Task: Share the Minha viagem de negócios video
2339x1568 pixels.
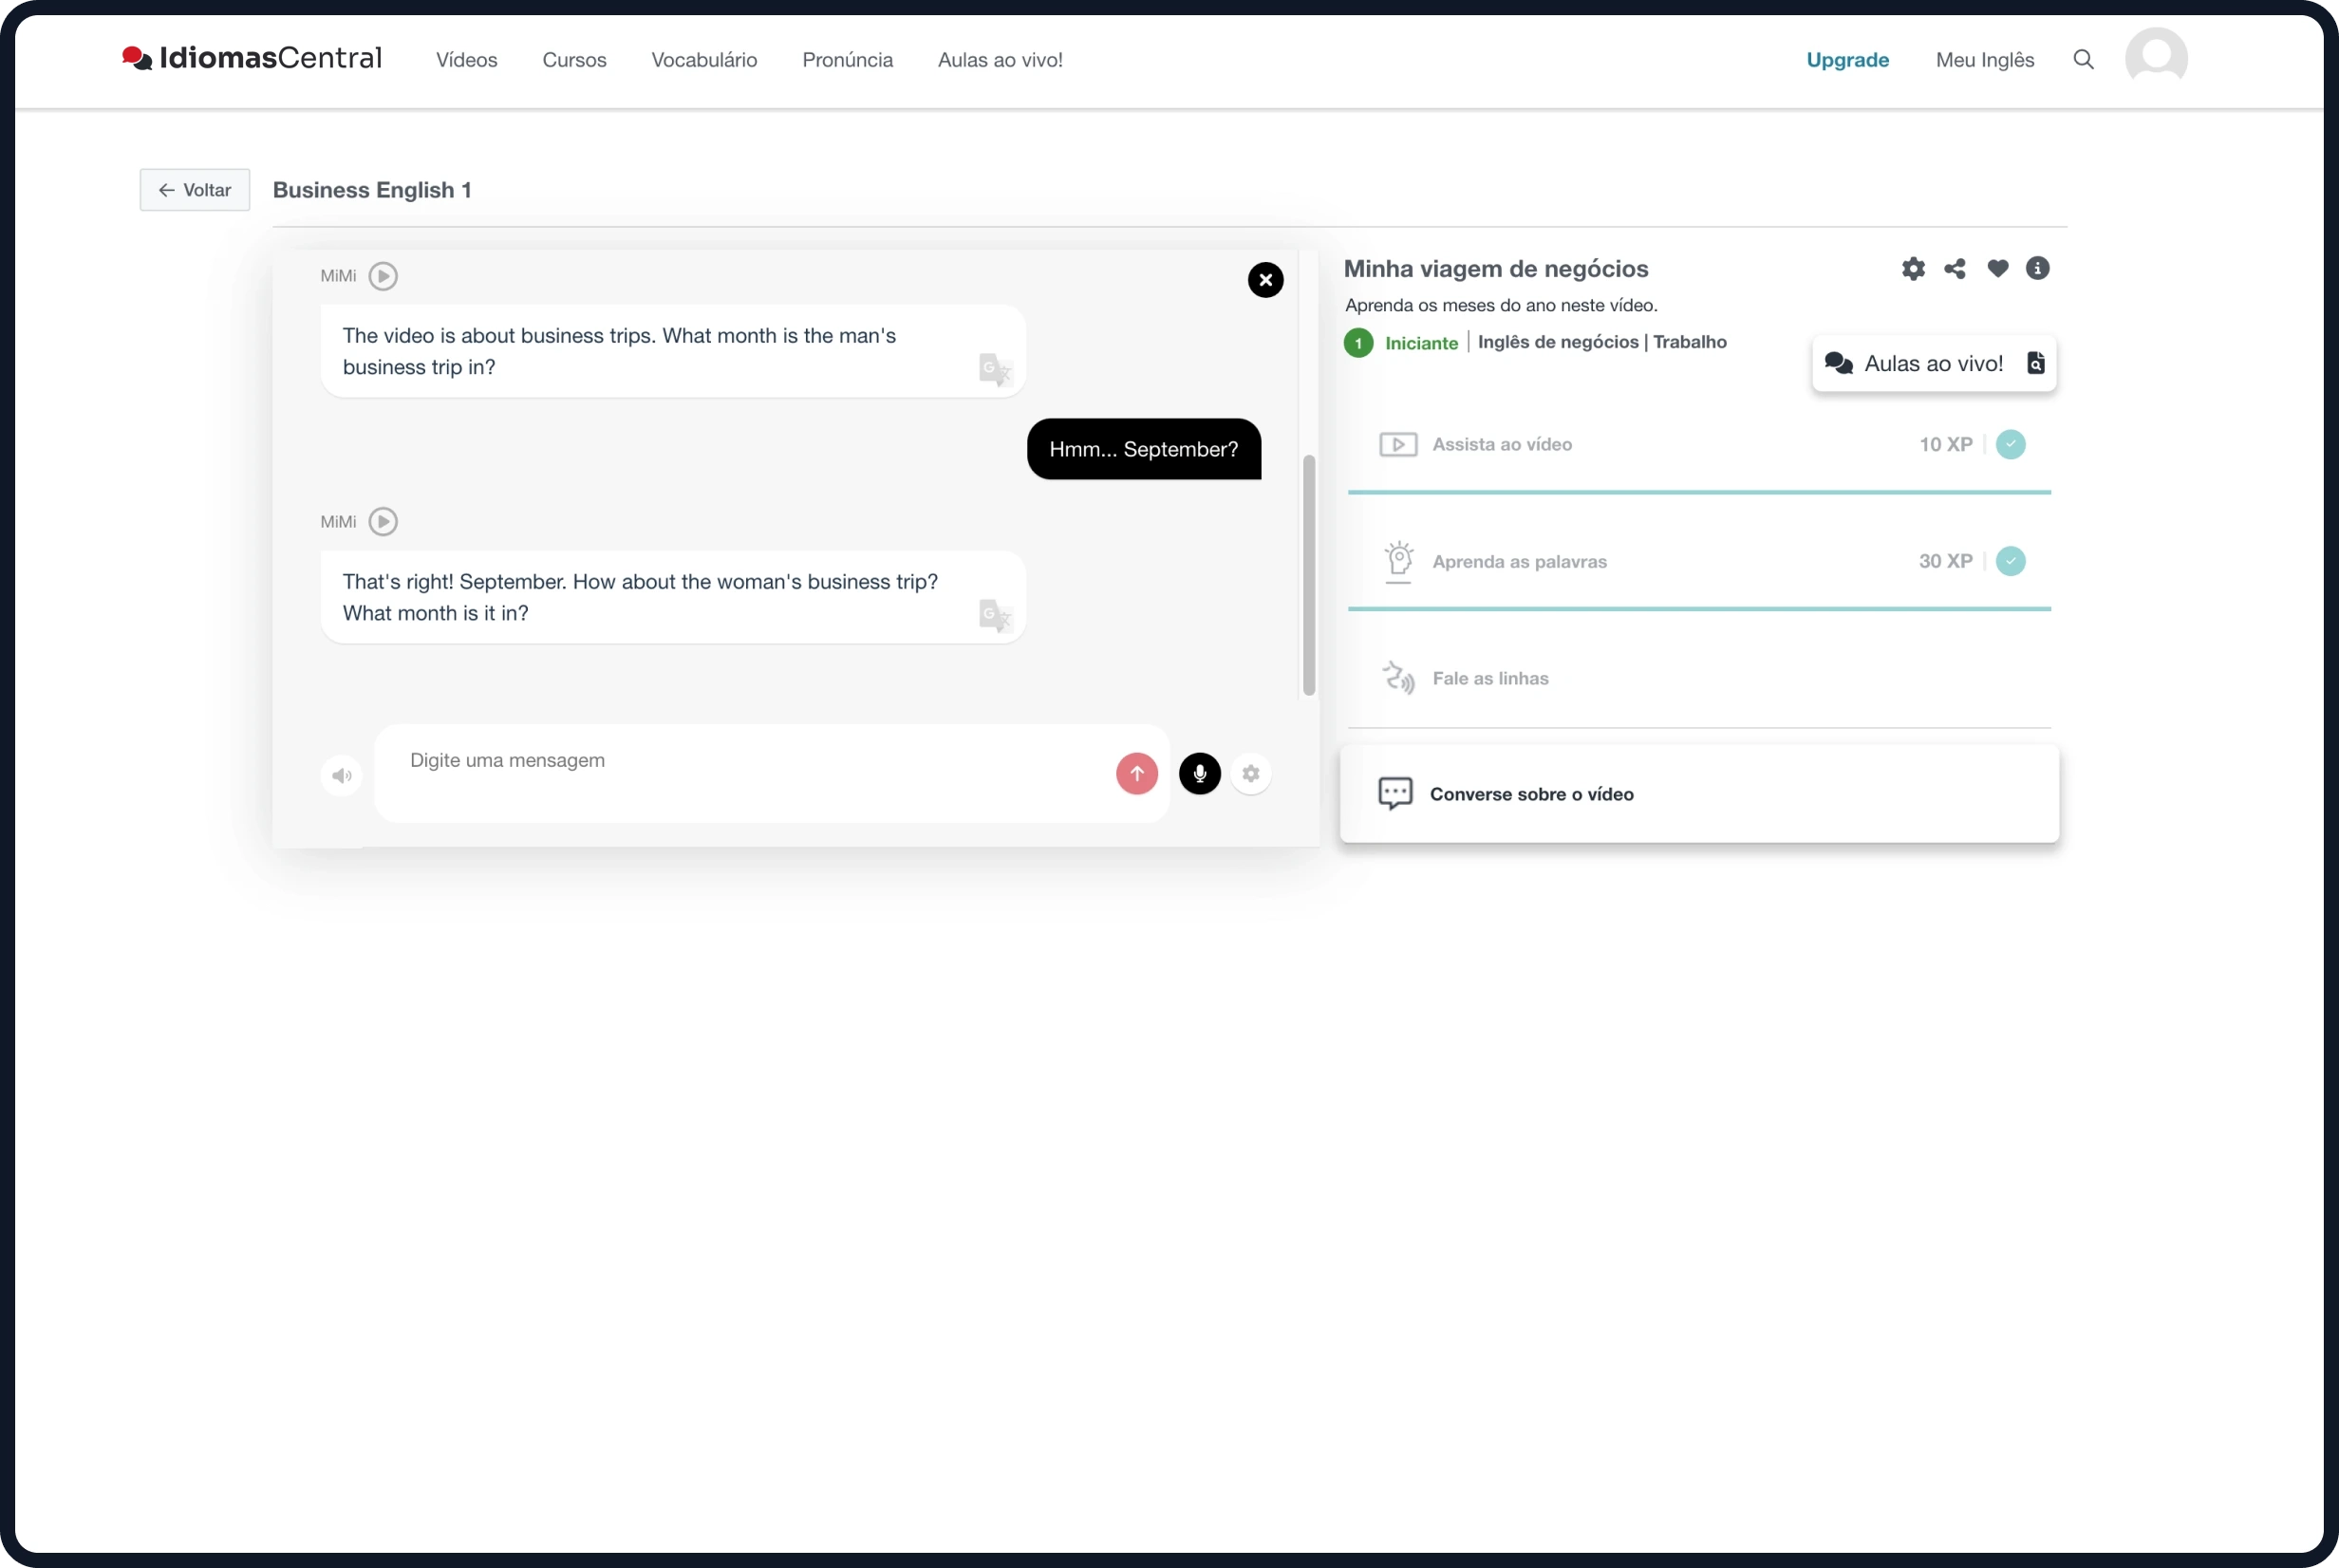Action: coord(1955,269)
